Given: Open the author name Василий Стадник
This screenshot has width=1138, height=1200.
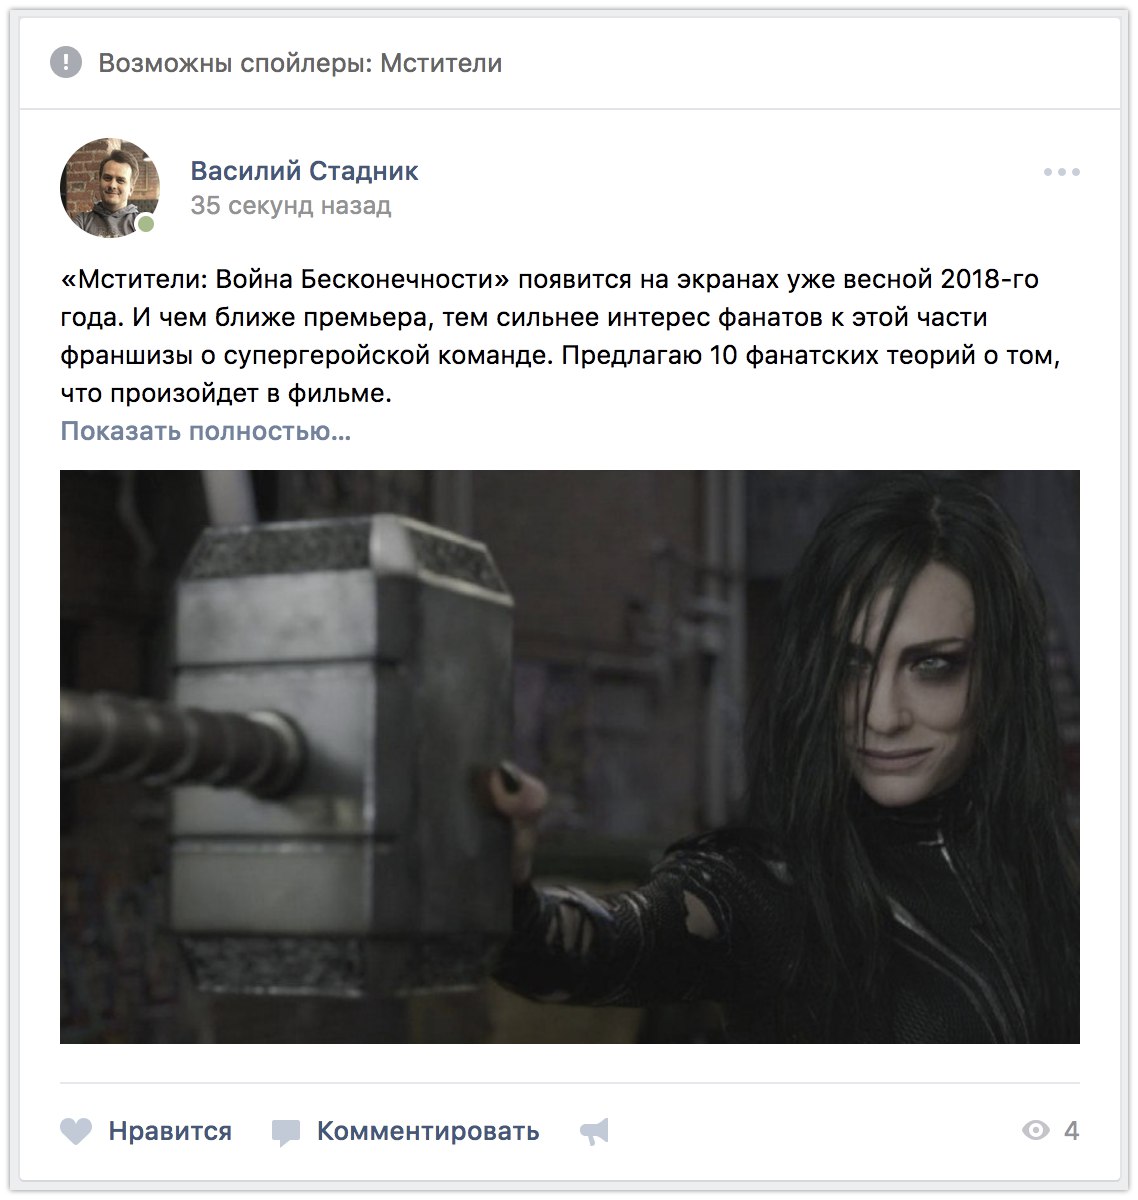Looking at the screenshot, I should pyautogui.click(x=304, y=171).
